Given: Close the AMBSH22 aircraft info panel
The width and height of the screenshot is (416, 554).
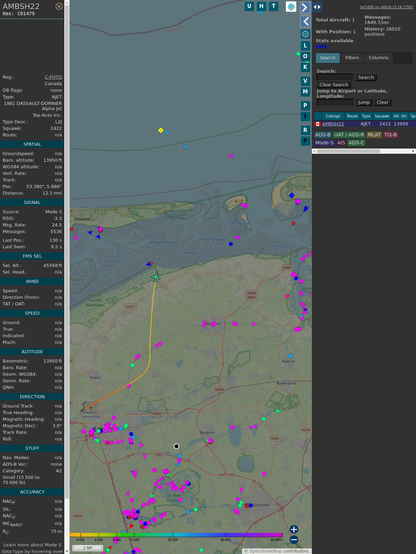Looking at the screenshot, I should 59,6.
